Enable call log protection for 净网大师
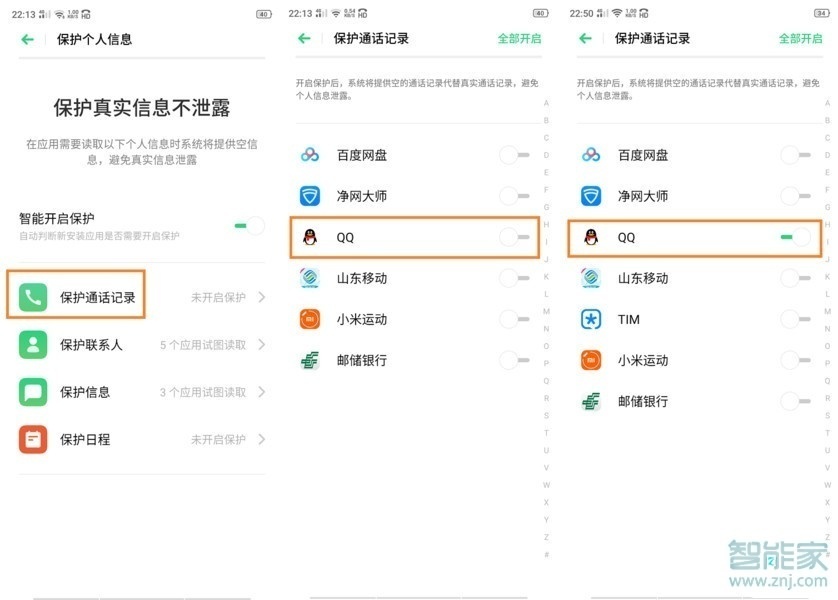This screenshot has height=600, width=838. 515,196
